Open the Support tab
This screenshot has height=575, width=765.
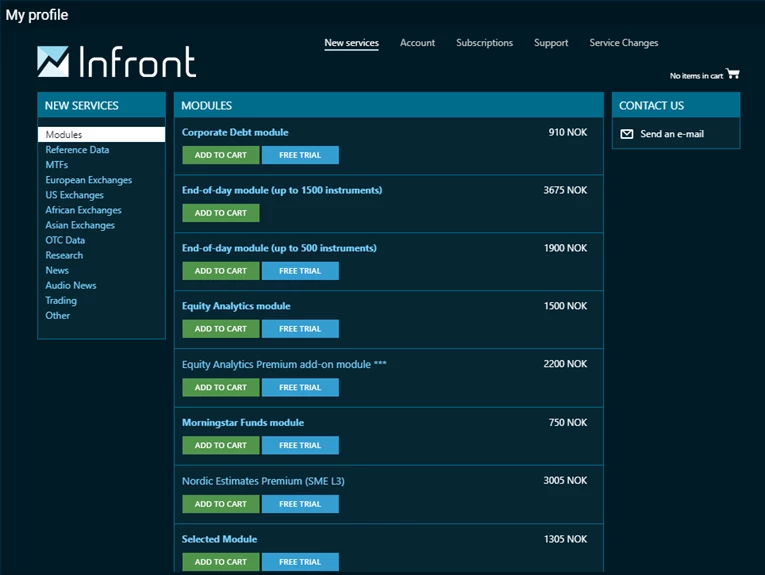point(551,43)
